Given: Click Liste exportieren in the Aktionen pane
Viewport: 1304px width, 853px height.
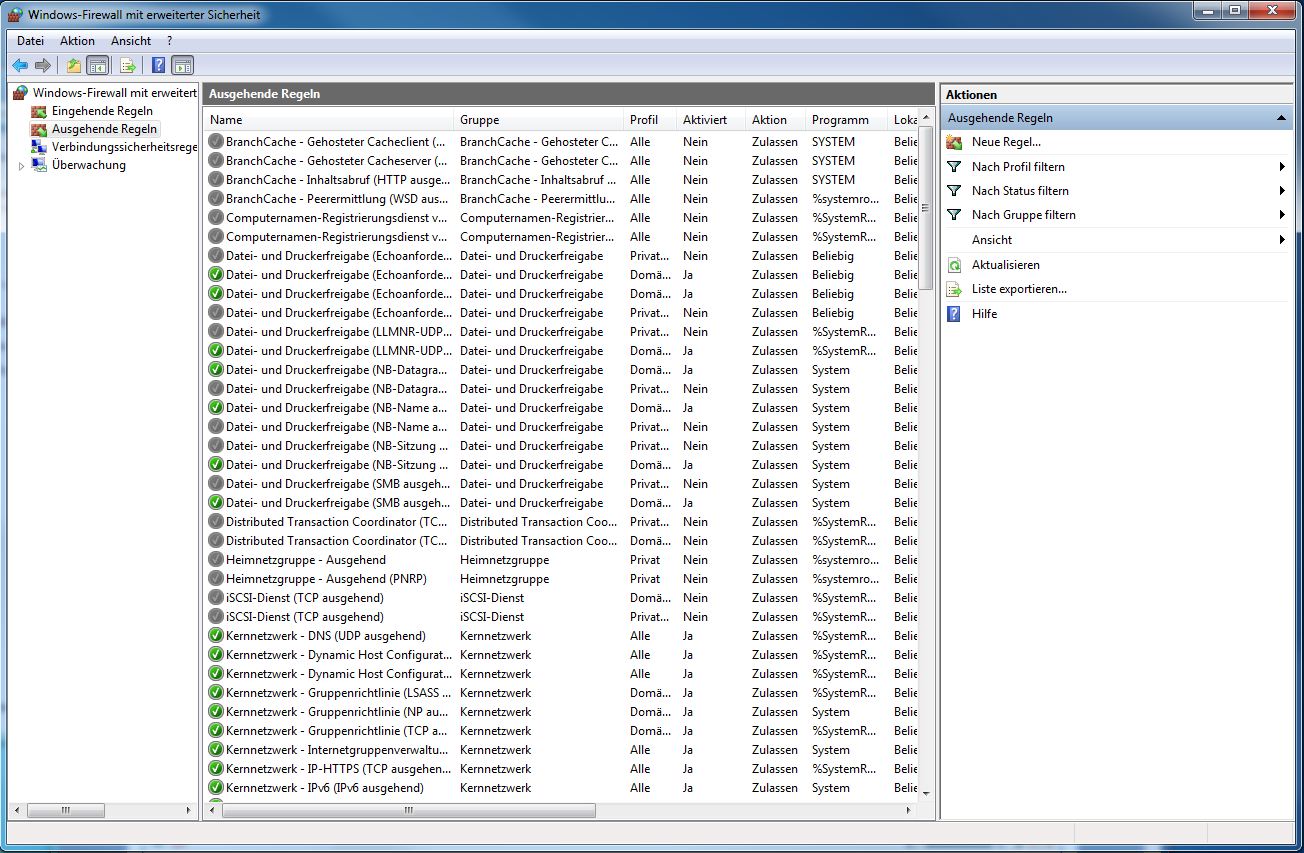Looking at the screenshot, I should [x=1019, y=289].
